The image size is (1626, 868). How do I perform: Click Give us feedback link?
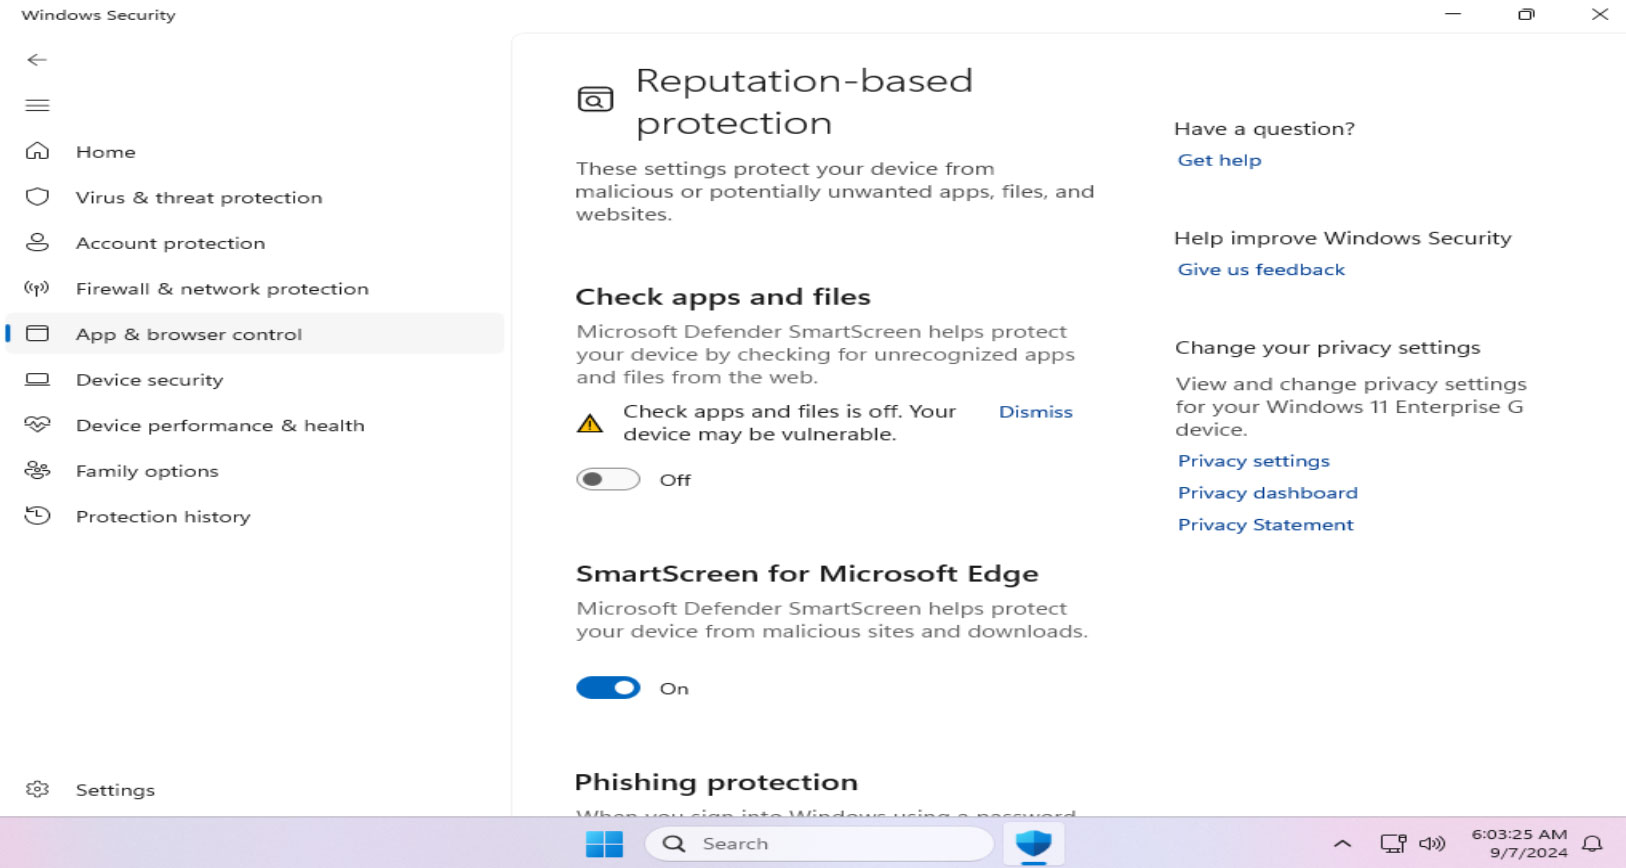tap(1261, 269)
